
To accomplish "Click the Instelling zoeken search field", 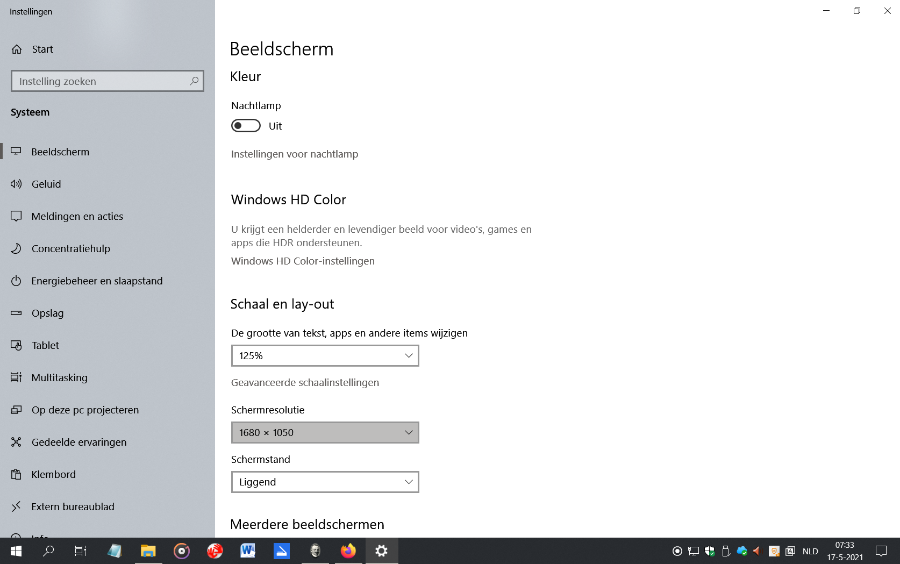I will (98, 81).
